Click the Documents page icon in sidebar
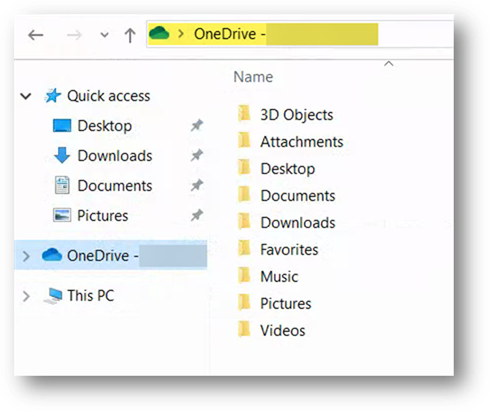489x411 pixels. coord(62,185)
